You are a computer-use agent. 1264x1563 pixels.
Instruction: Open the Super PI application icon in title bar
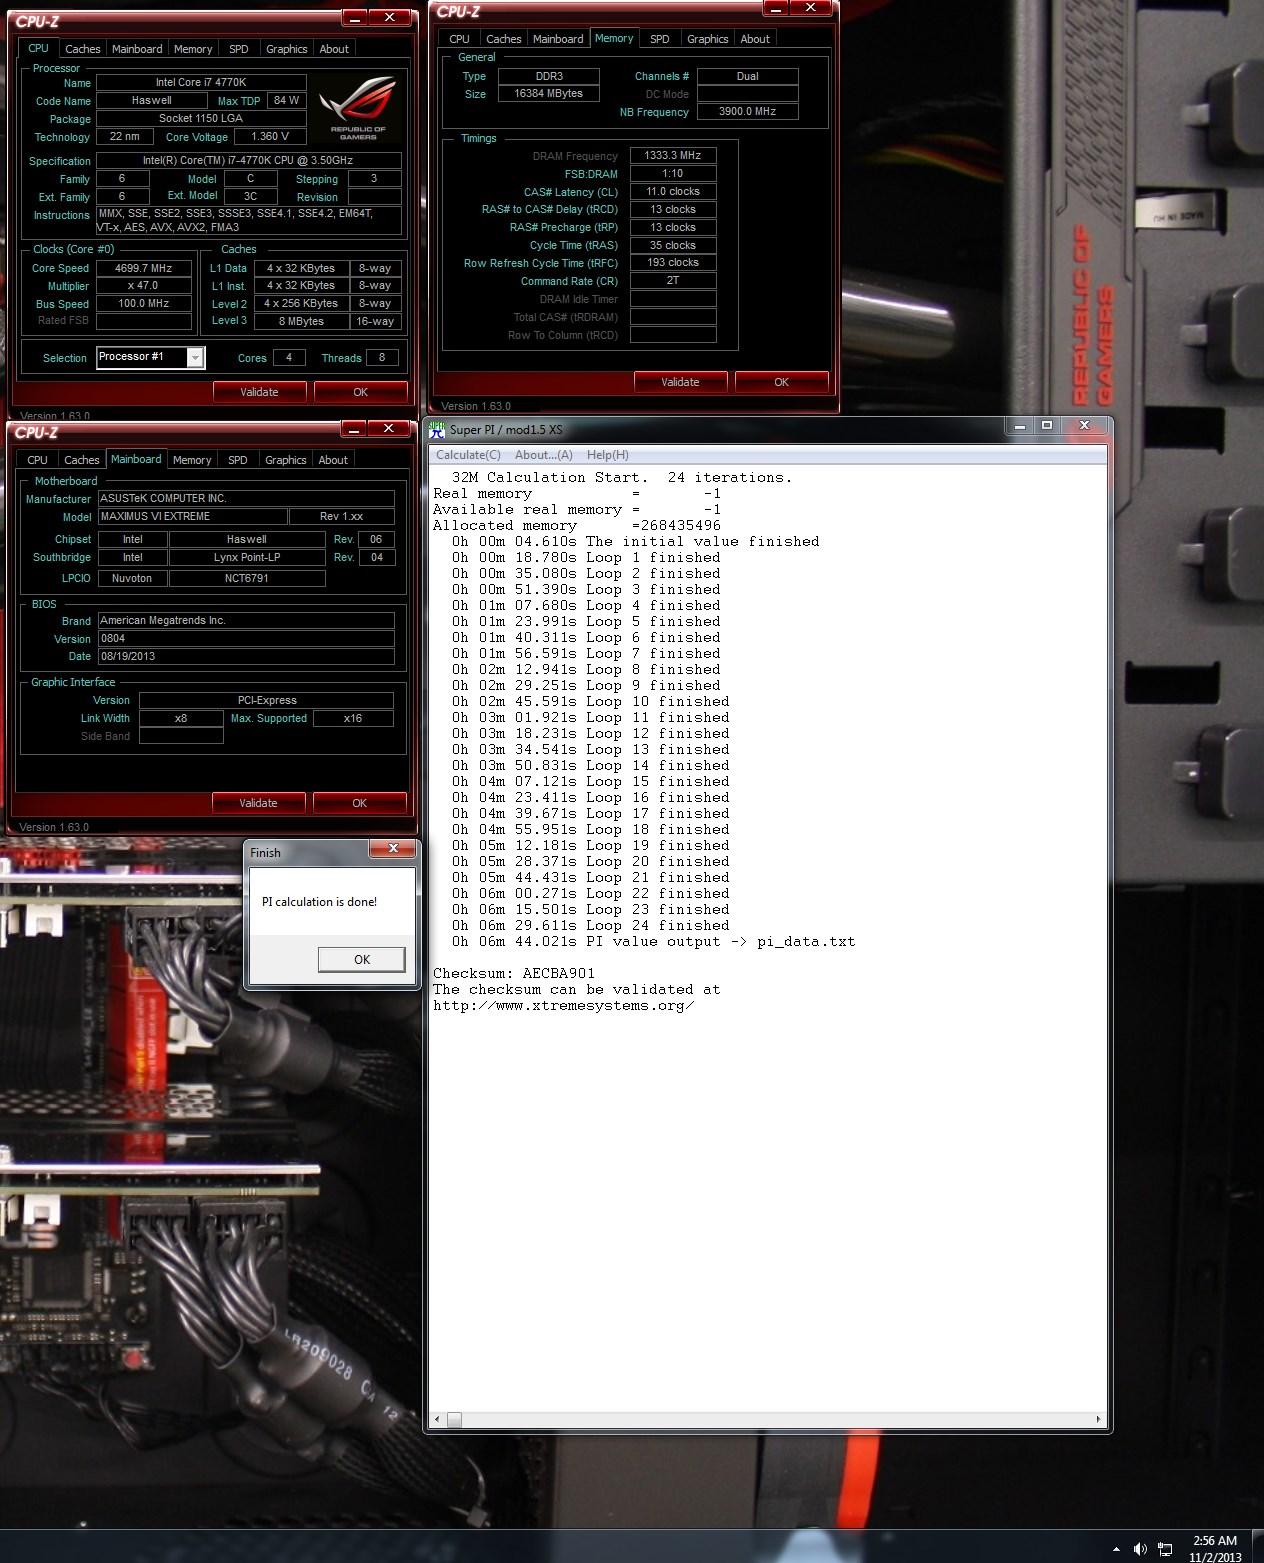coord(437,430)
